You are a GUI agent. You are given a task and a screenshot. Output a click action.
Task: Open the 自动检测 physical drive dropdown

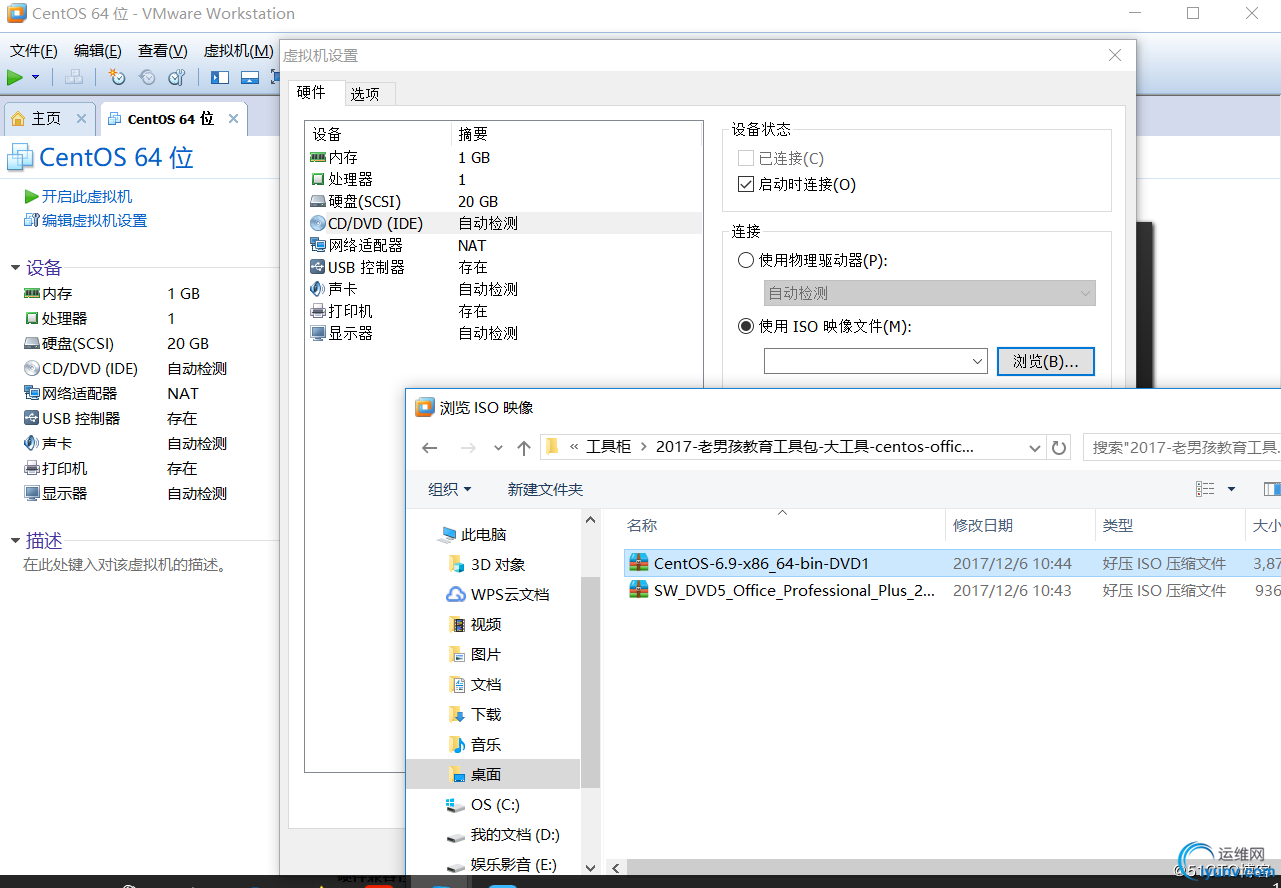tap(930, 293)
